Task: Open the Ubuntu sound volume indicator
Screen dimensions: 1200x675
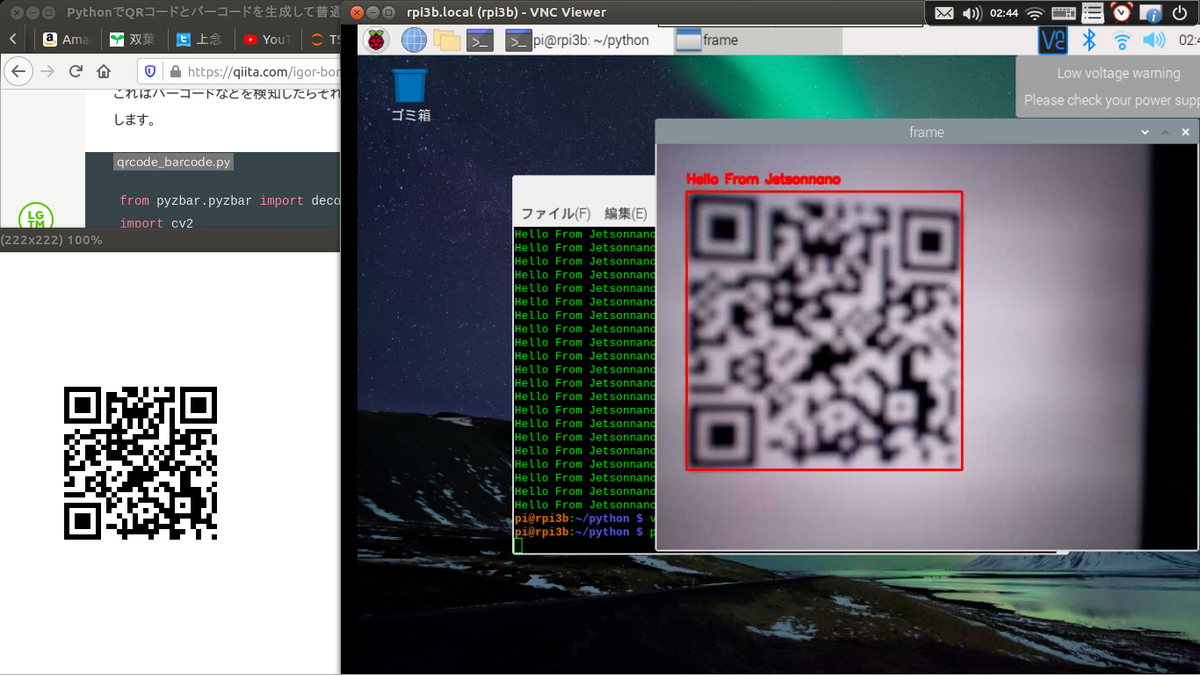Action: tap(972, 13)
